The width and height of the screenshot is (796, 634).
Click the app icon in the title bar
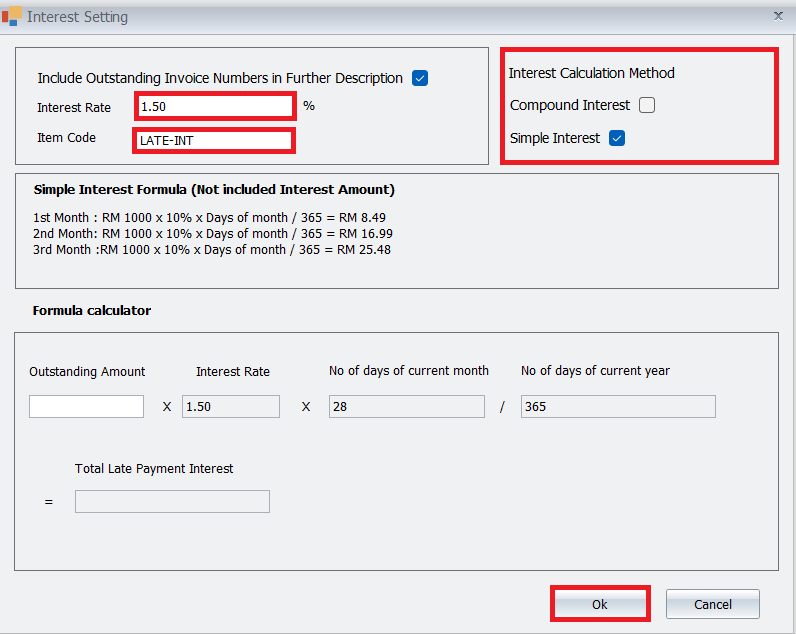11,17
